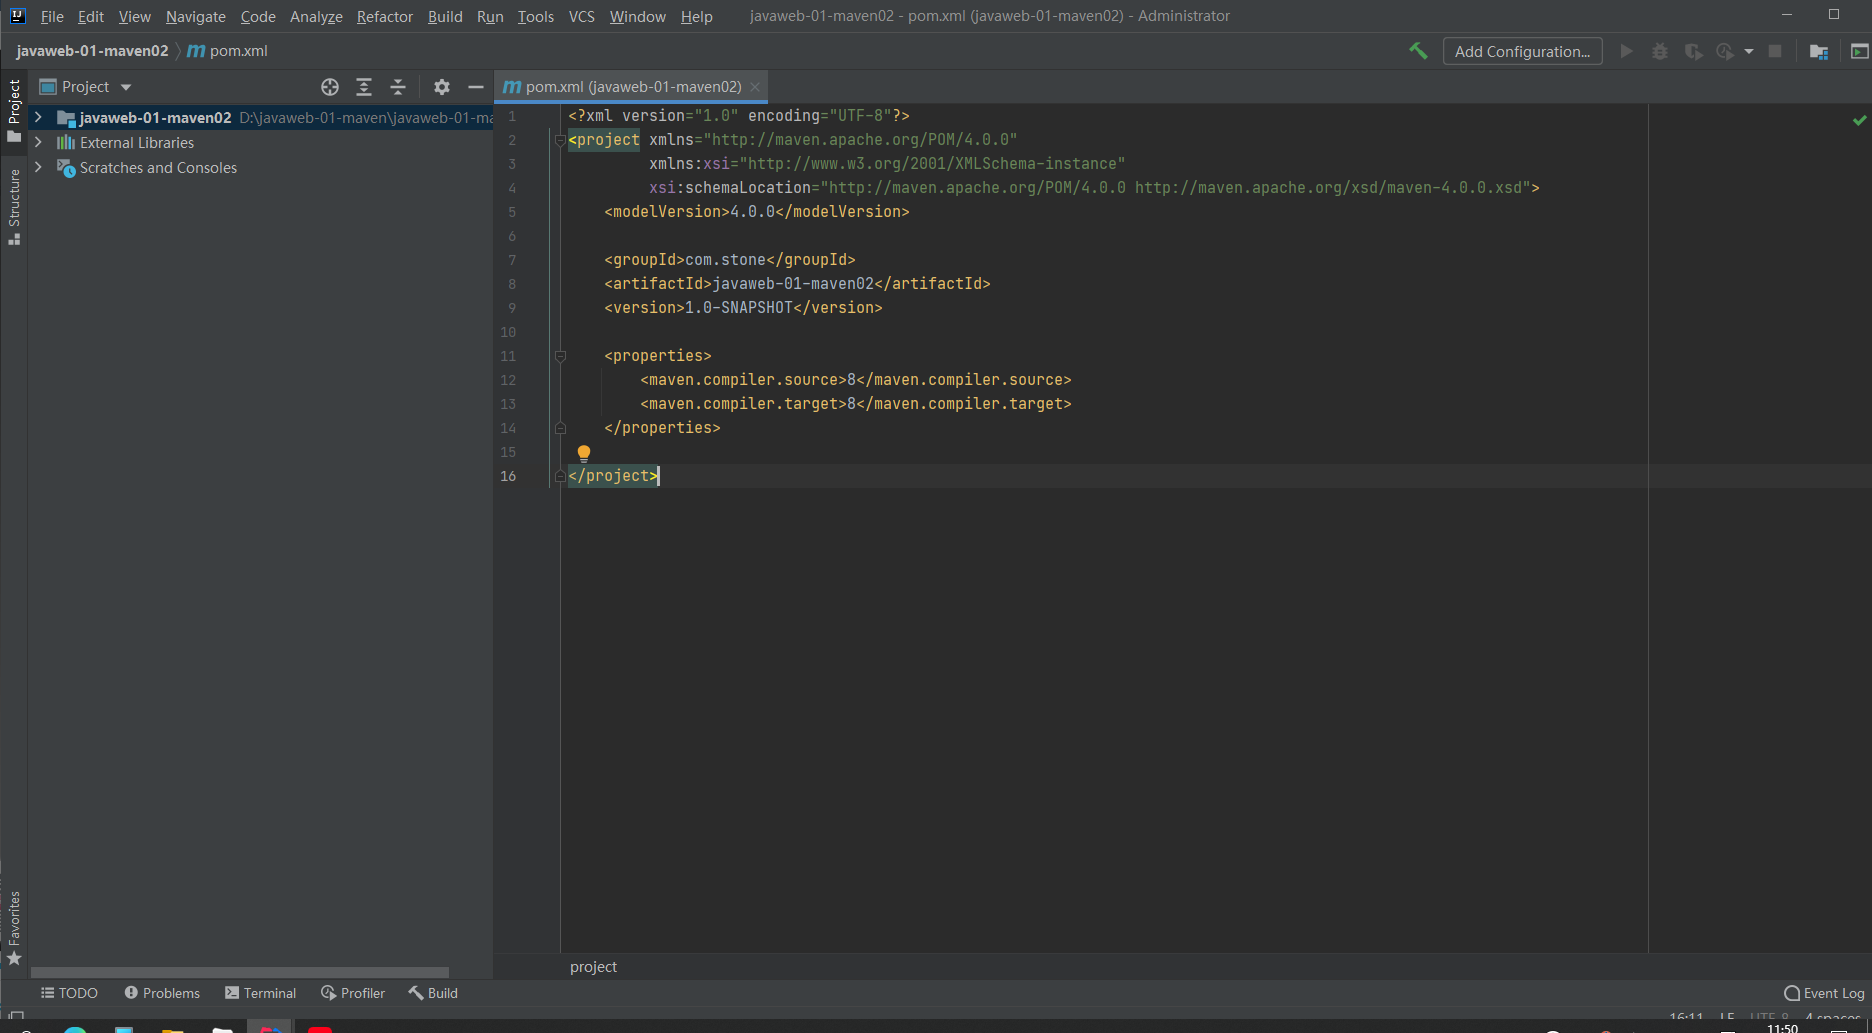Click Run with Coverage icon
The width and height of the screenshot is (1872, 1033).
(1693, 51)
